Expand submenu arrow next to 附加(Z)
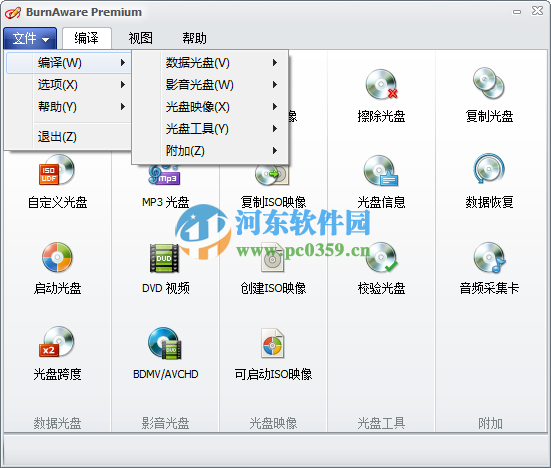Viewport: 551px width, 468px height. tap(275, 151)
